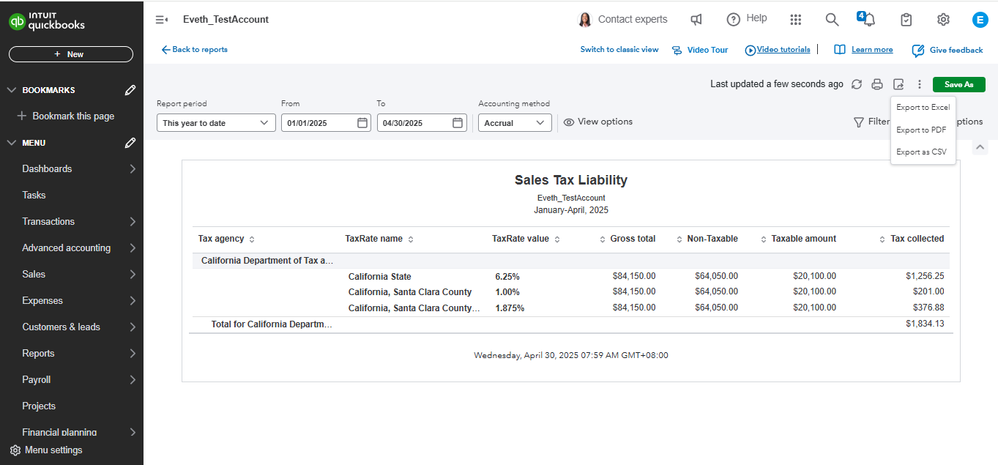Open the search magnifier icon
Viewport: 998px width, 465px height.
[832, 20]
